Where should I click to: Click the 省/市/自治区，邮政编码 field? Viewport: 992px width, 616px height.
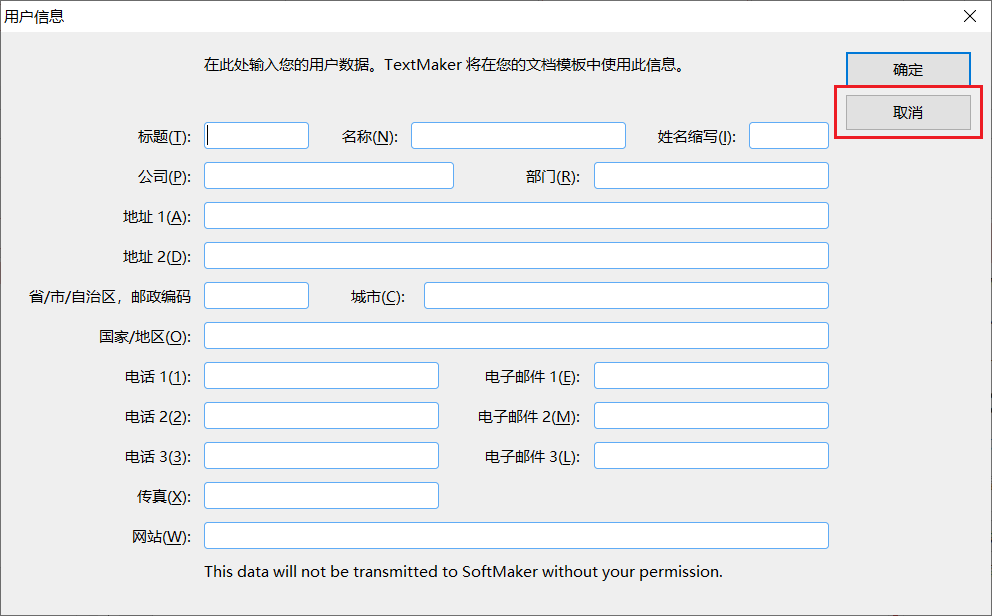click(256, 295)
